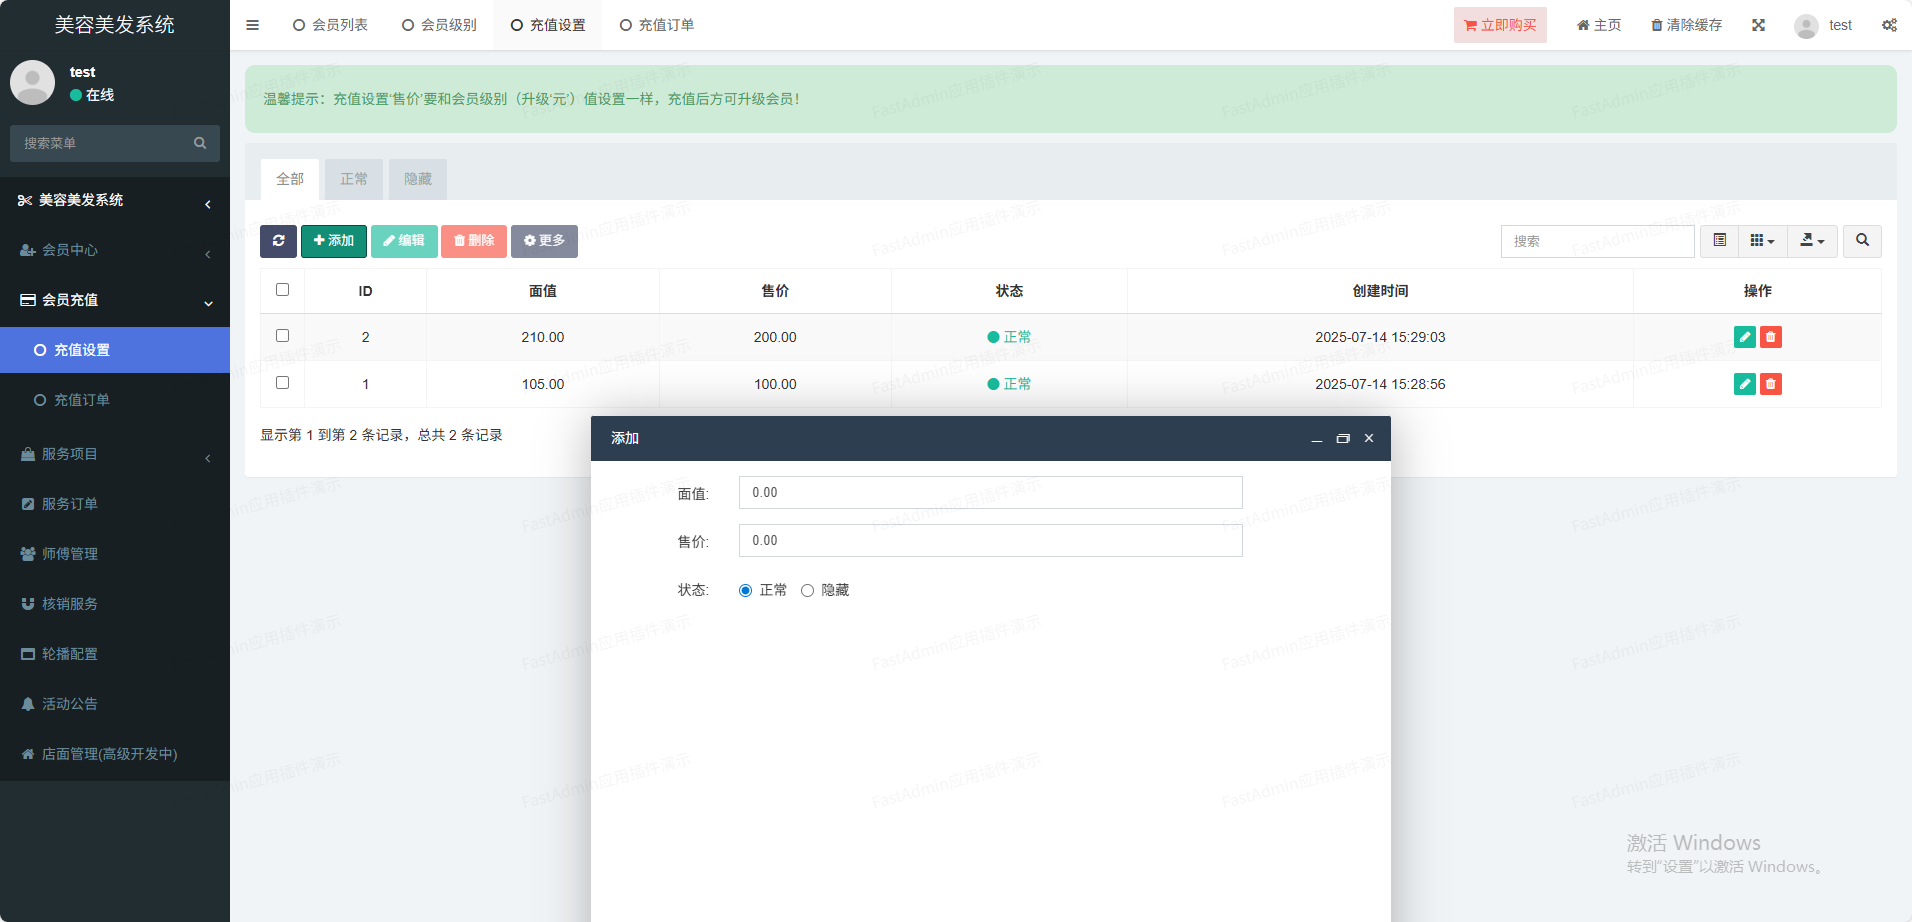This screenshot has width=1912, height=922.
Task: Click the edit pencil icon for row ID 2
Action: coord(1744,337)
